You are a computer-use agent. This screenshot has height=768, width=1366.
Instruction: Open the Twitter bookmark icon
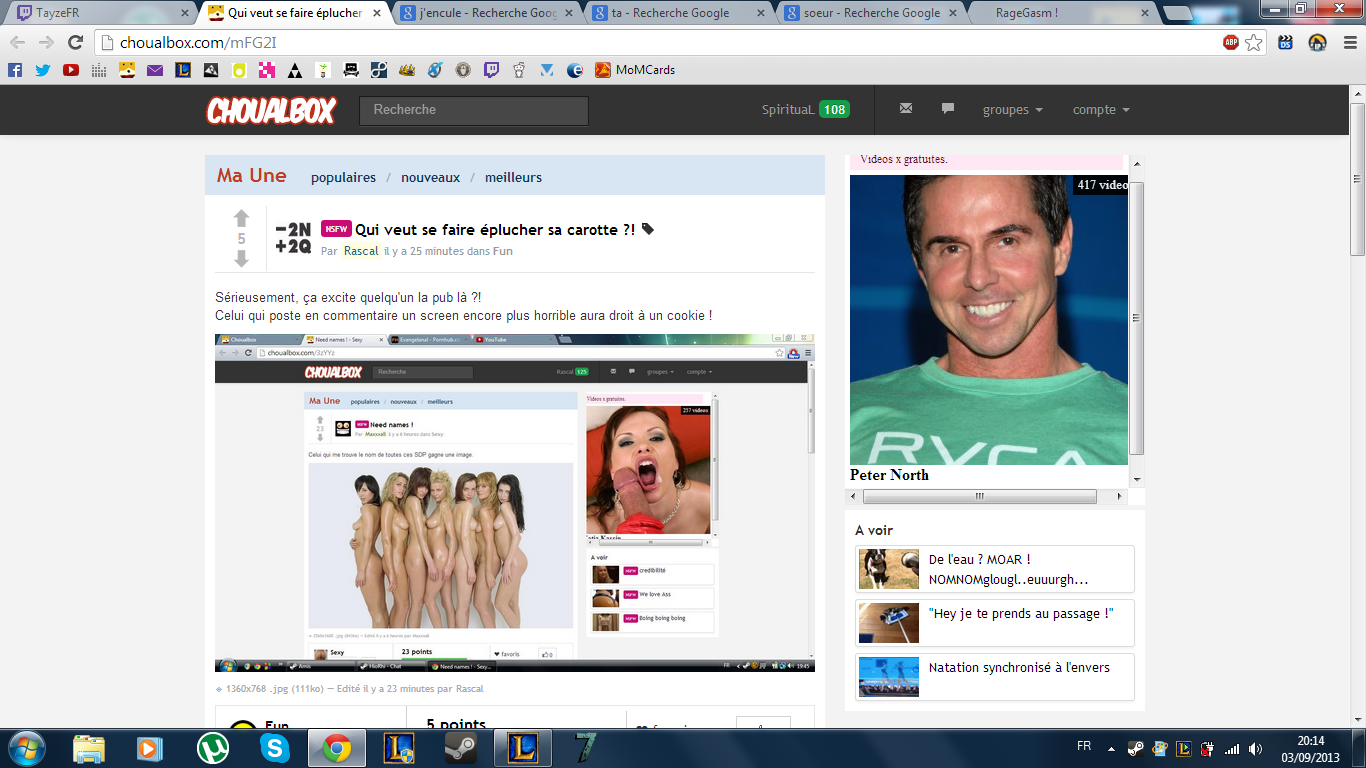click(x=43, y=70)
